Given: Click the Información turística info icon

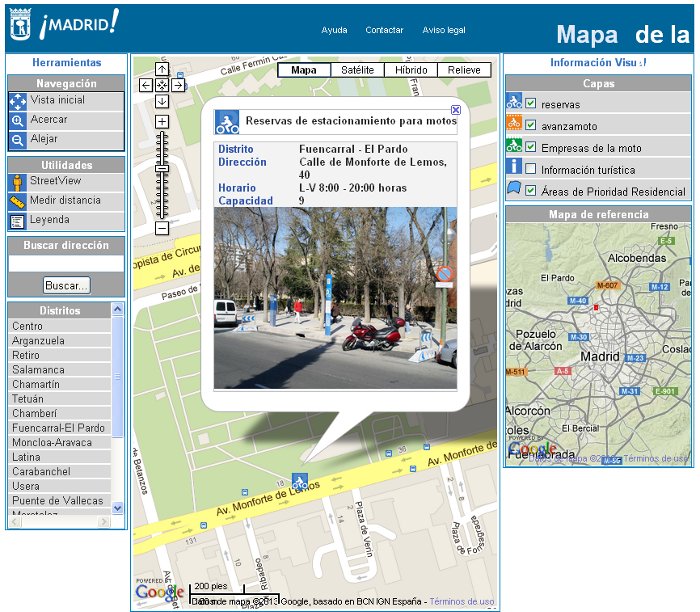Looking at the screenshot, I should pyautogui.click(x=514, y=166).
